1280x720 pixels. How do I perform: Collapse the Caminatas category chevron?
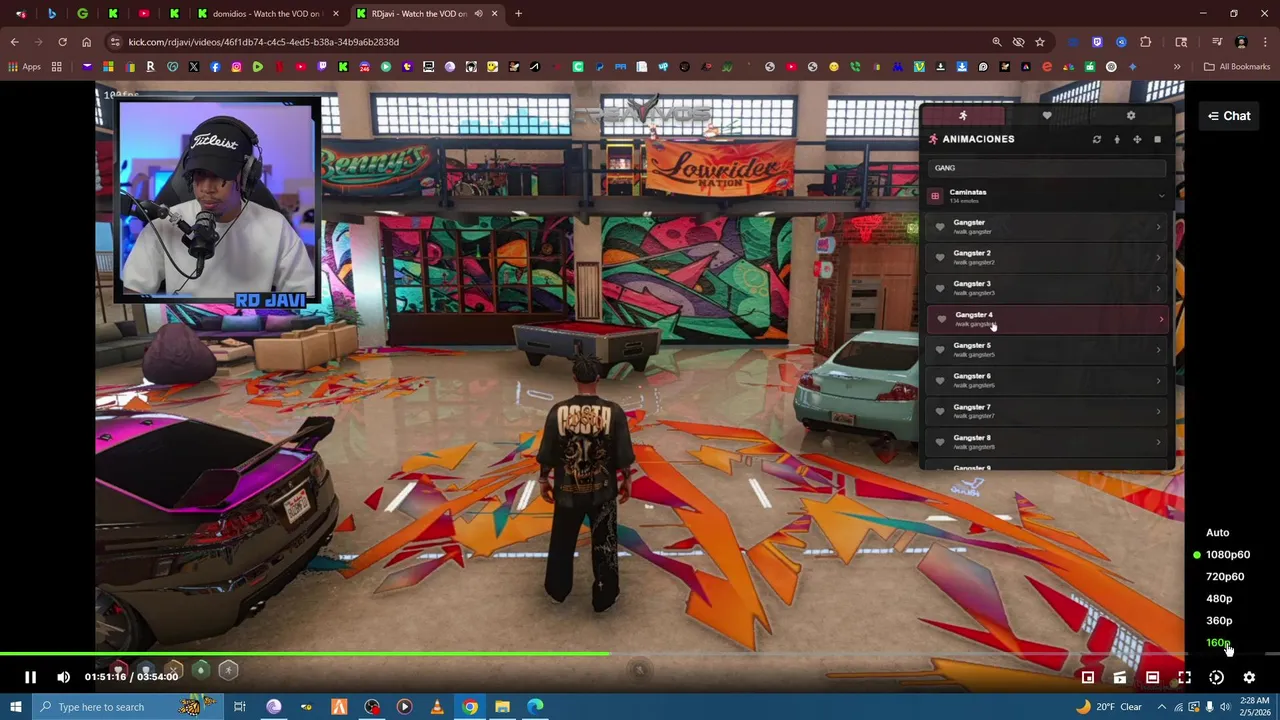pyautogui.click(x=1161, y=196)
